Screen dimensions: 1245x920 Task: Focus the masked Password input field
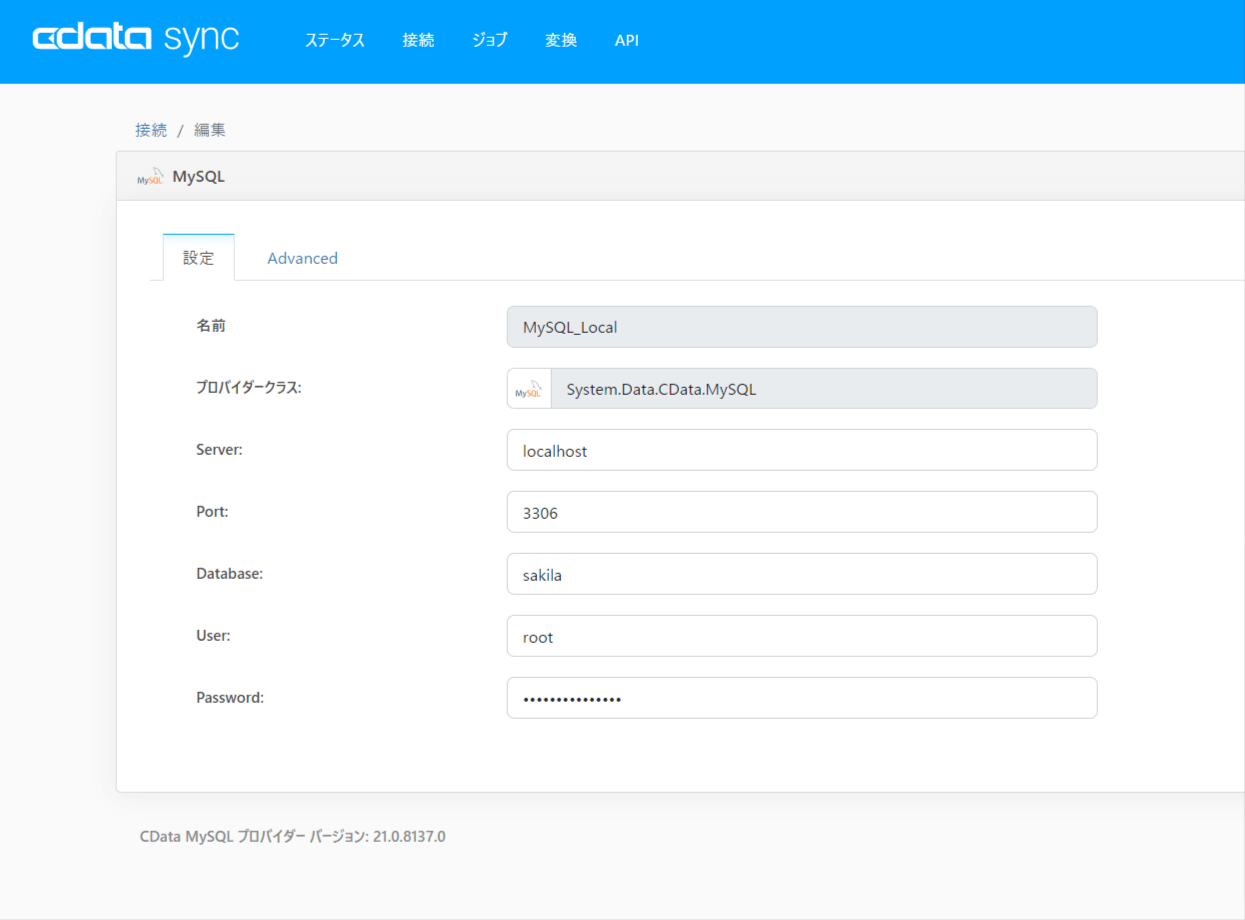(801, 699)
